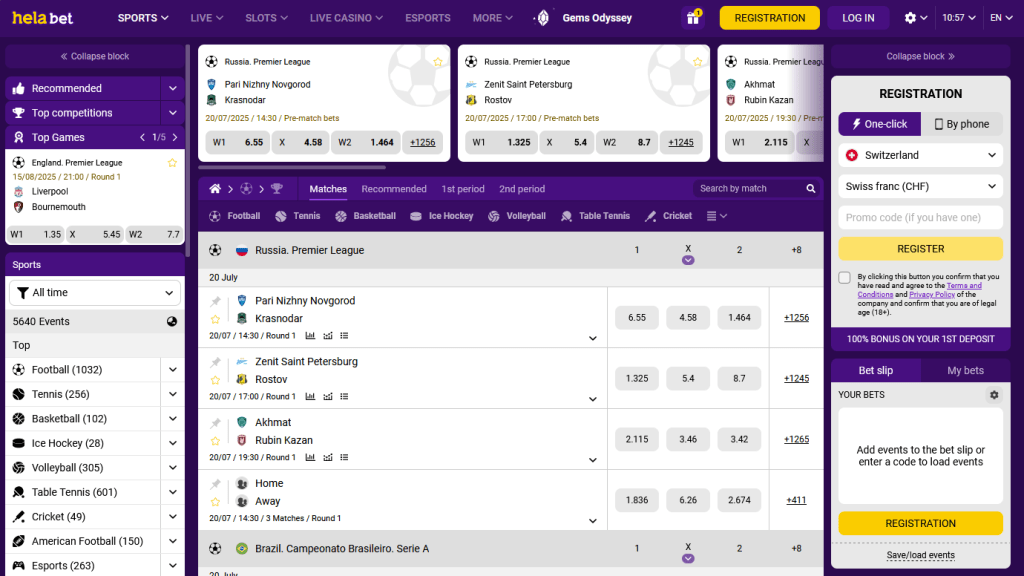1024x576 pixels.
Task: Click the top REGISTRATION button
Action: pos(769,18)
